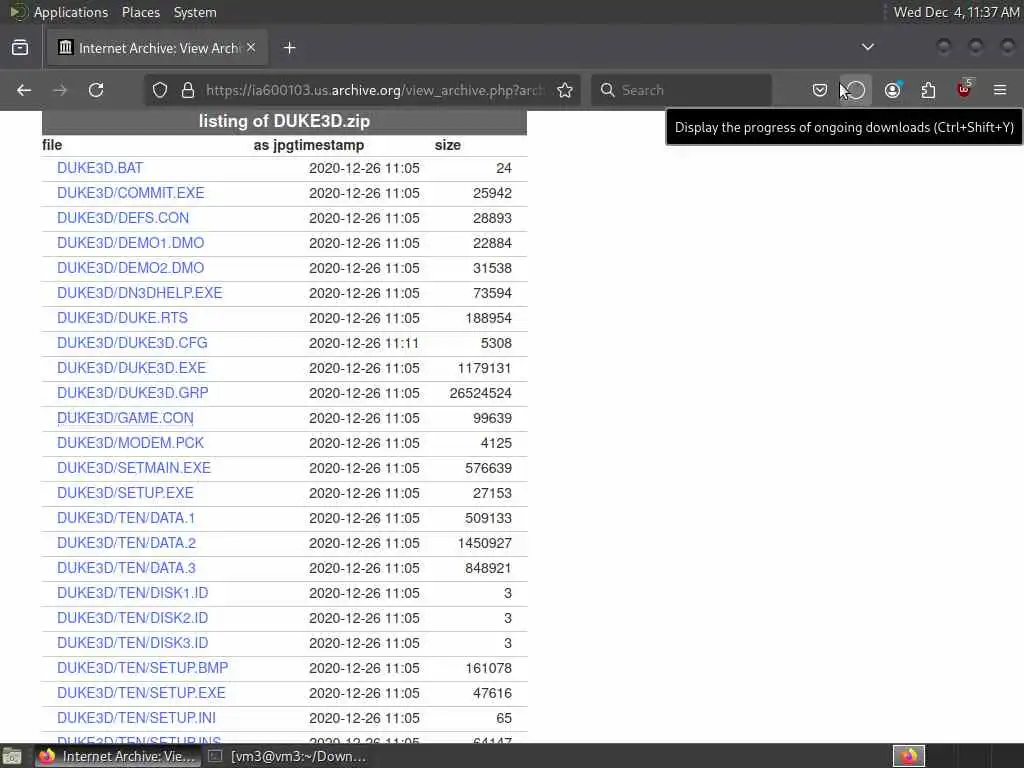Switch to Internet Archive taskbar window button
Screen dimensions: 1024x768
point(116,756)
